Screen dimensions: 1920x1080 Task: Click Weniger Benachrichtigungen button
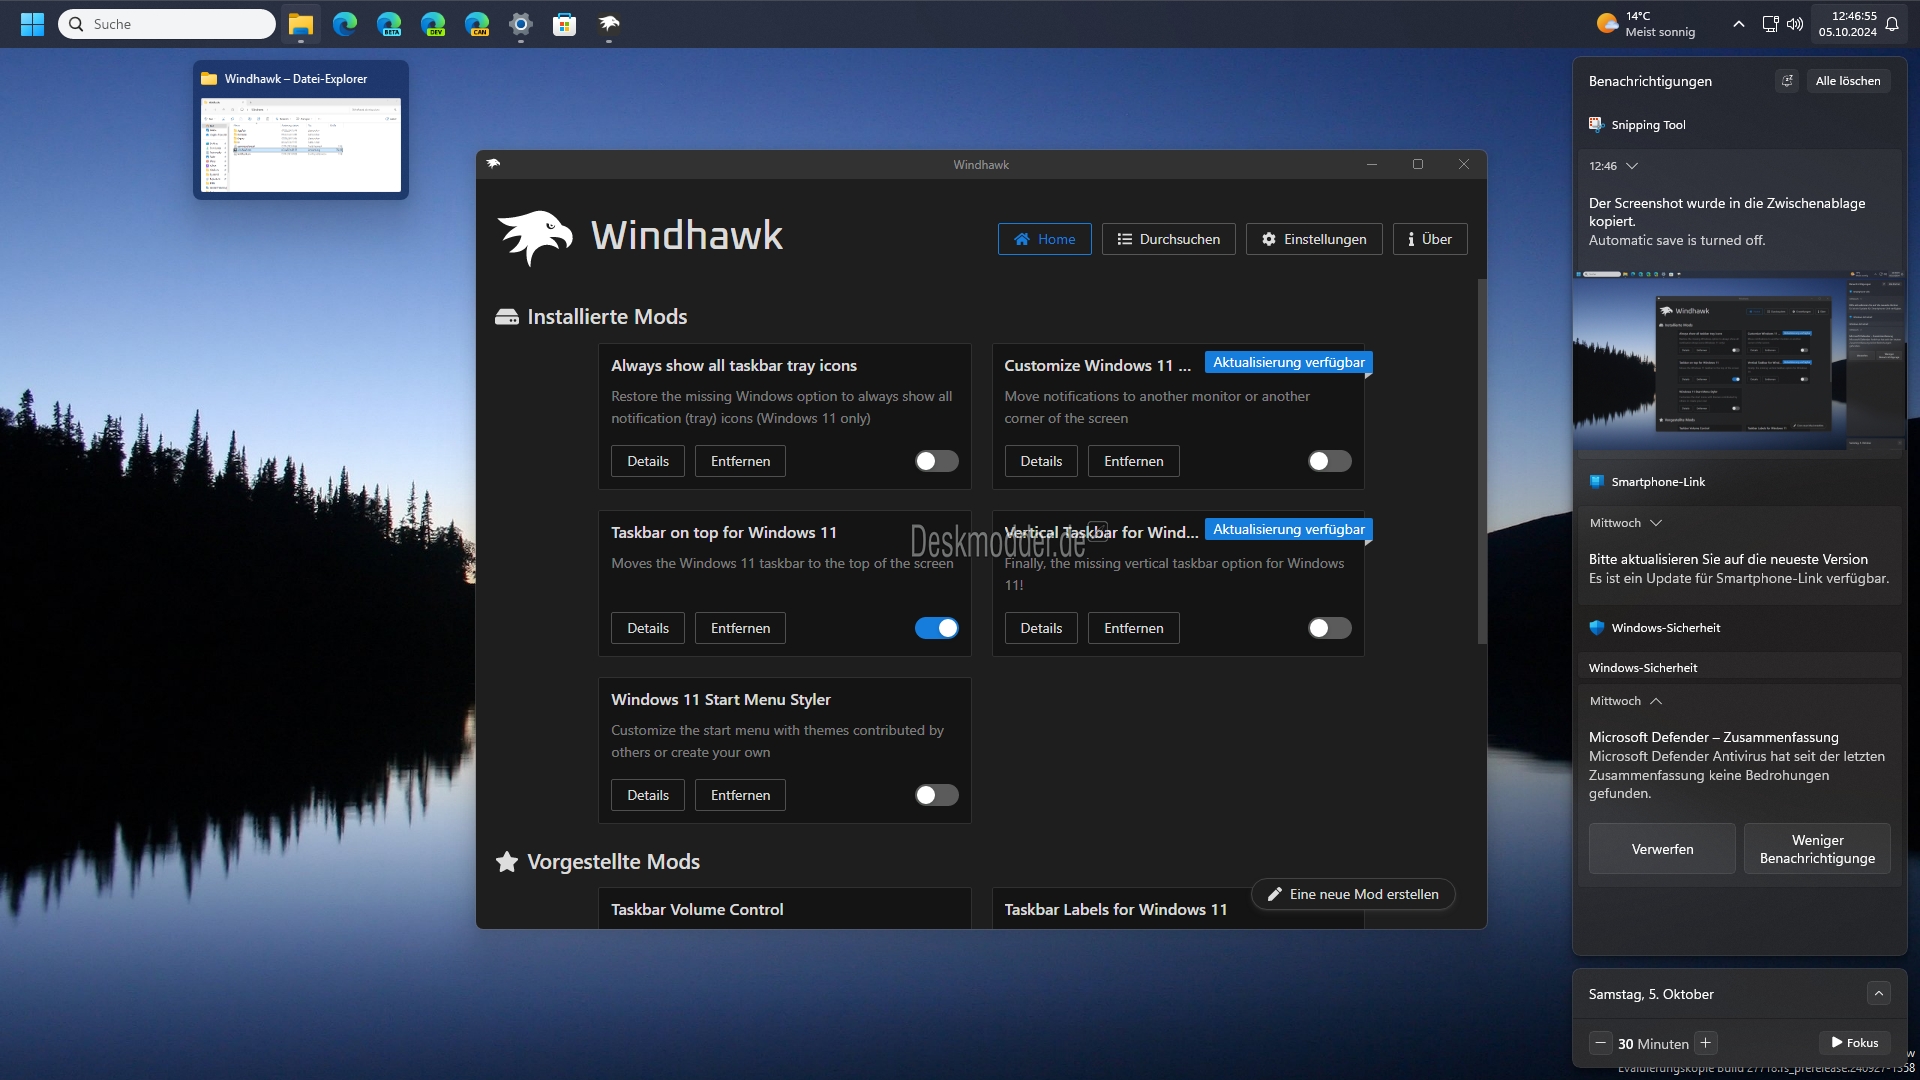[1817, 849]
